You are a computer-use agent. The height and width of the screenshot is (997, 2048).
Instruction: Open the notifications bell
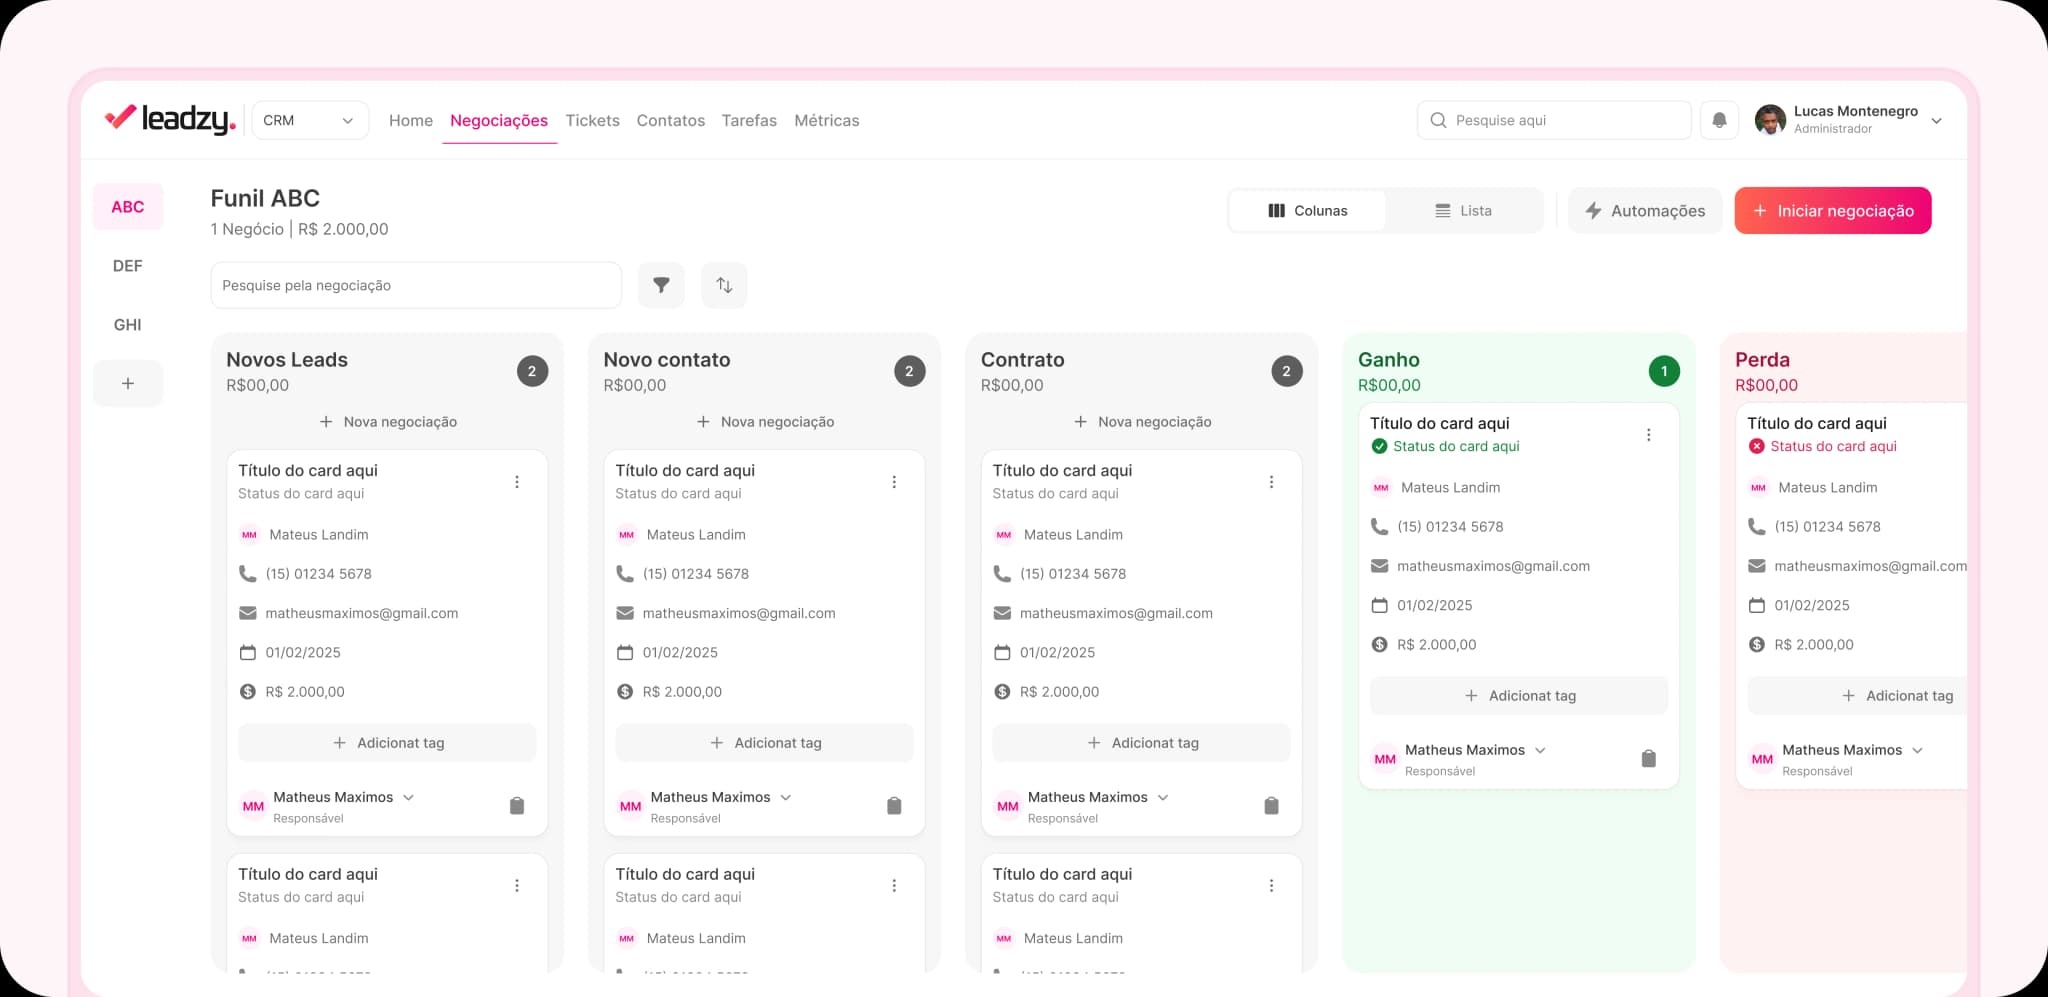coord(1719,120)
